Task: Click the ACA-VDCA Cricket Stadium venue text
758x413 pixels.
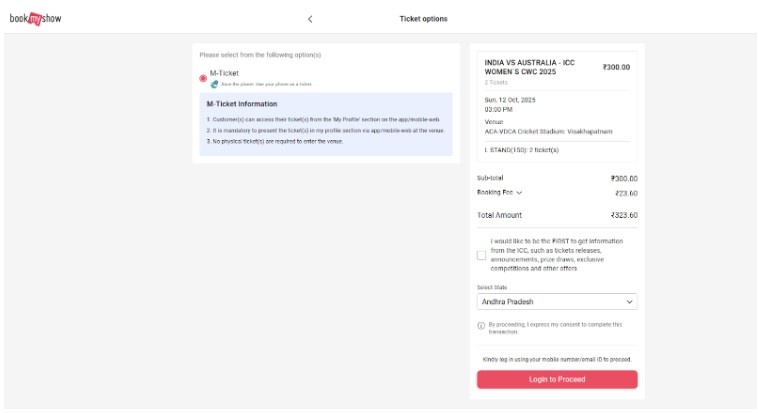Action: [548, 131]
